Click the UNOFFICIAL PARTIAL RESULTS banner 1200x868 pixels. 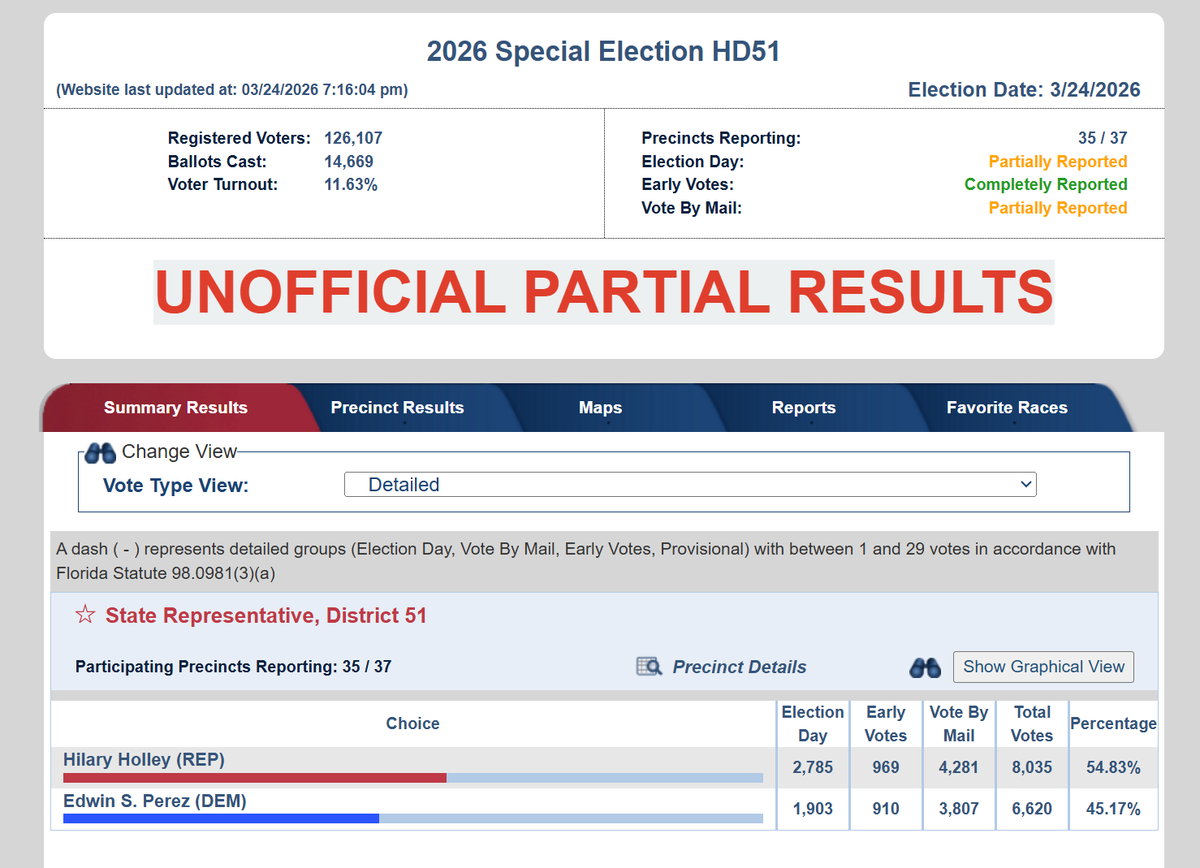(604, 292)
